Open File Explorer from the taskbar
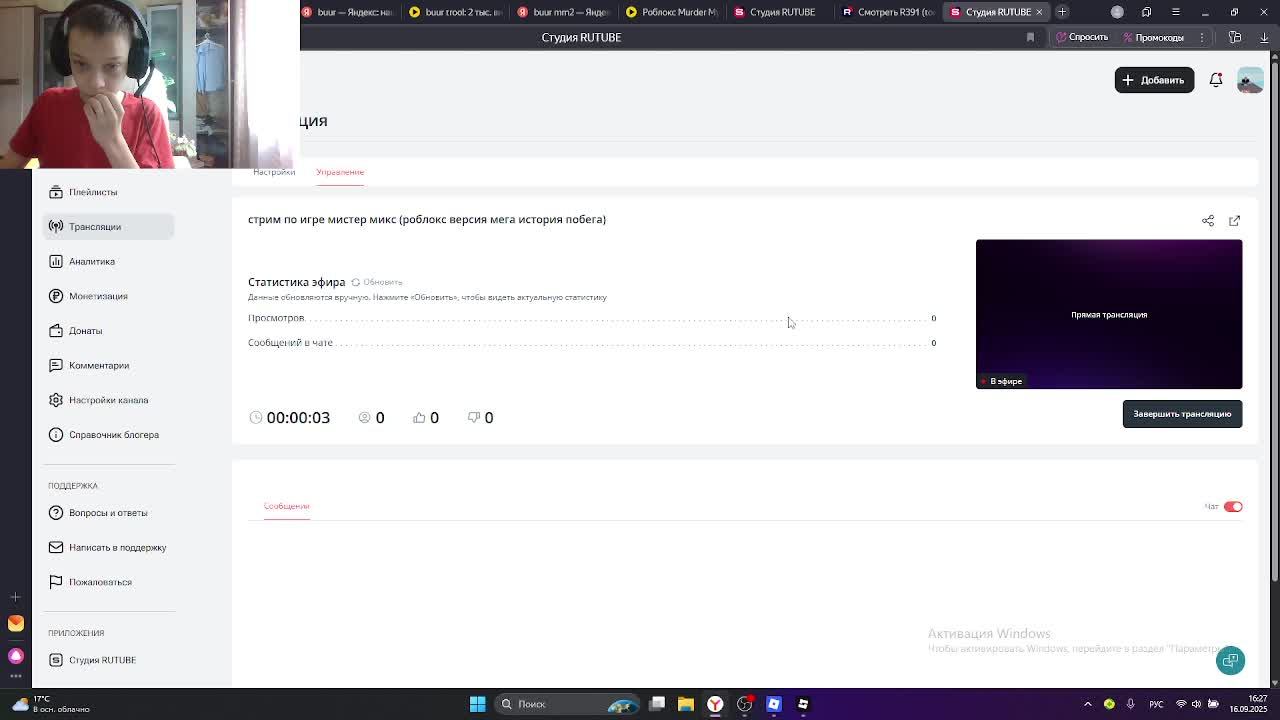Screen dimensions: 1280x720 [x=686, y=704]
